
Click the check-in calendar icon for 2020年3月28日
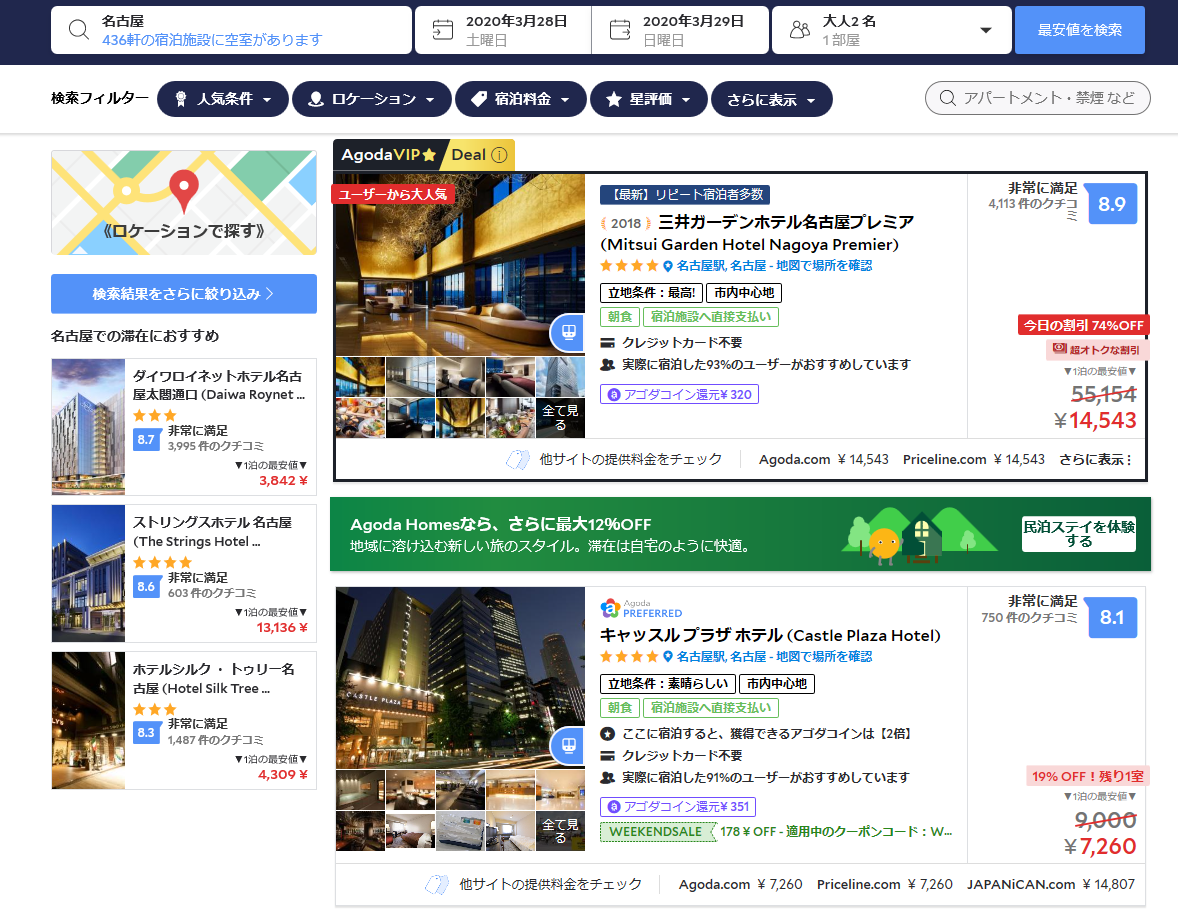443,30
